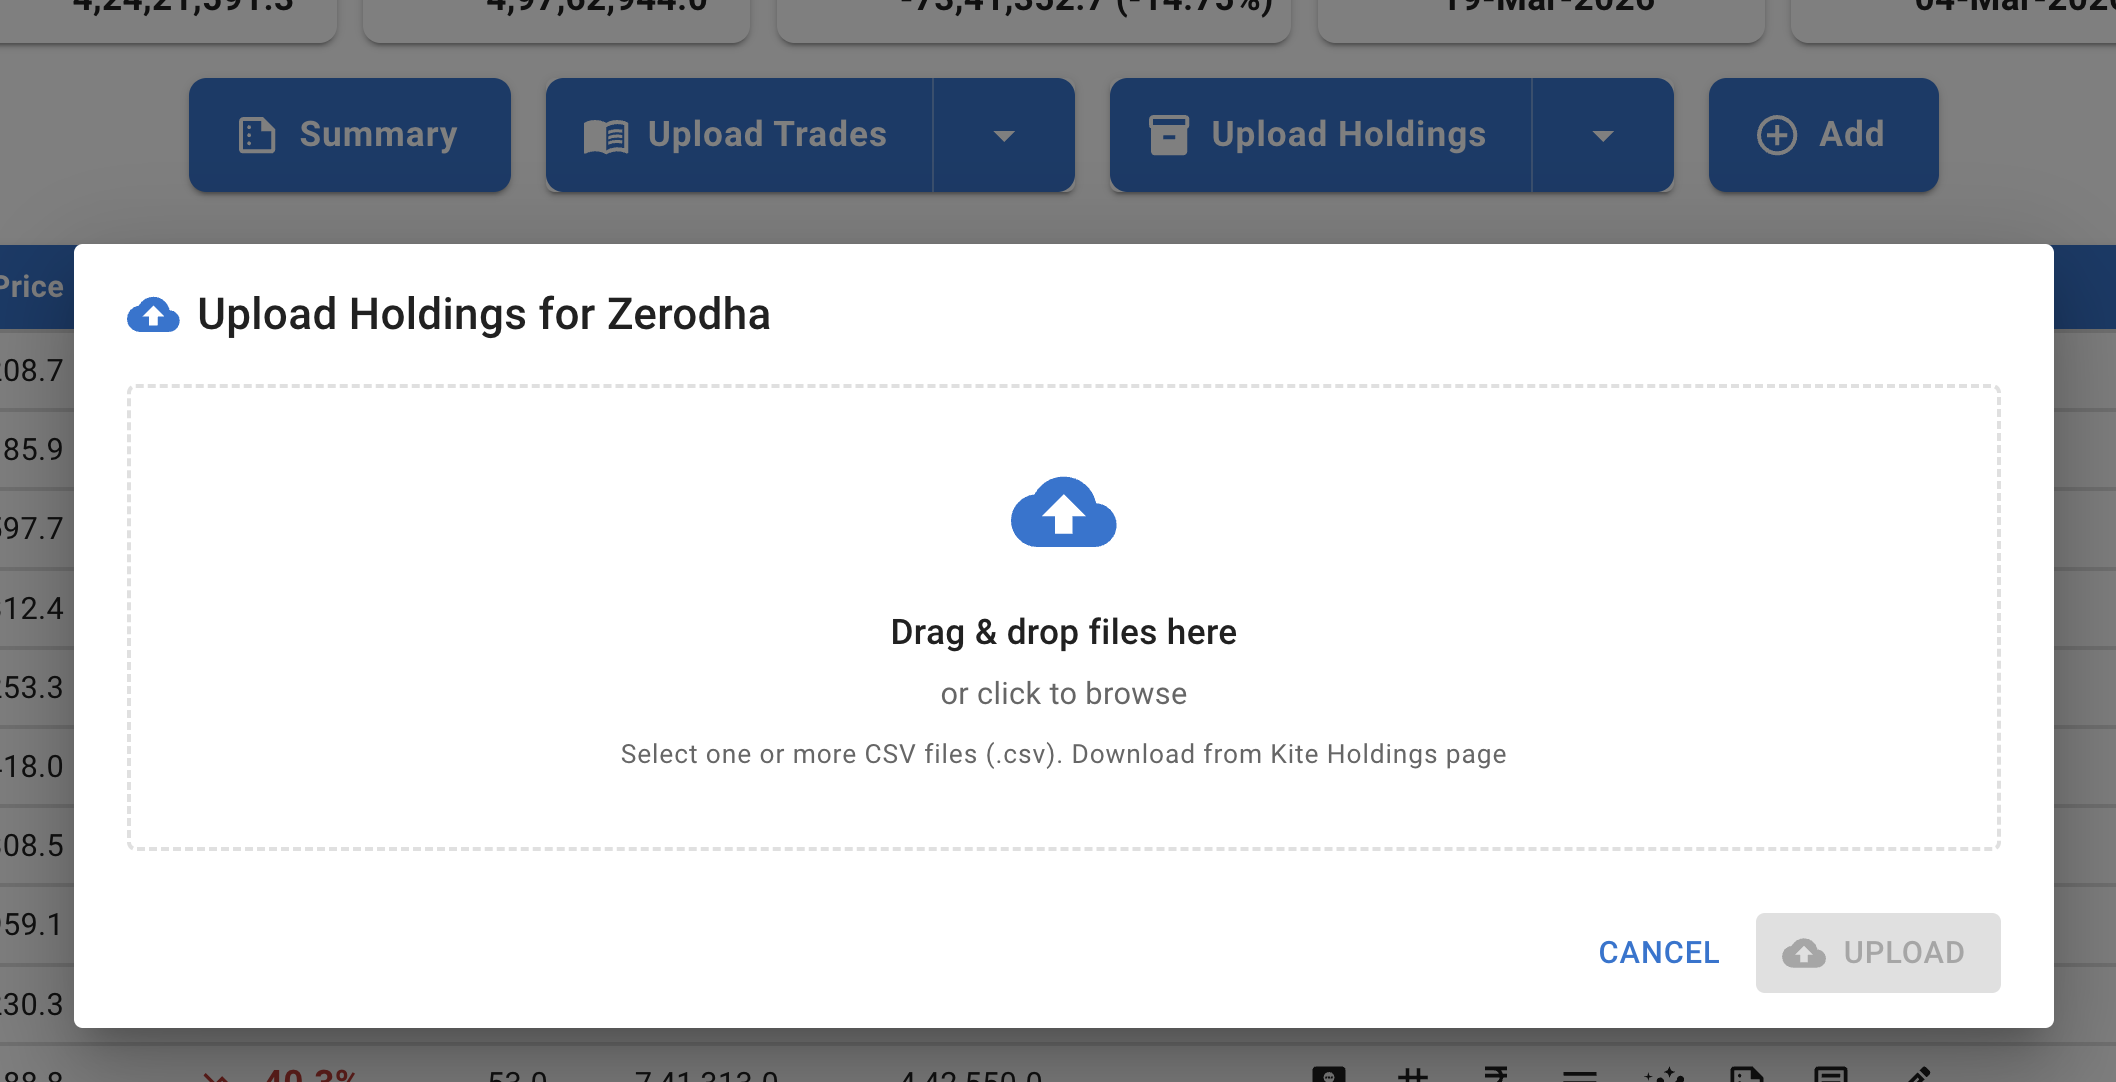Open the Summary report button
This screenshot has width=2116, height=1082.
coord(349,135)
